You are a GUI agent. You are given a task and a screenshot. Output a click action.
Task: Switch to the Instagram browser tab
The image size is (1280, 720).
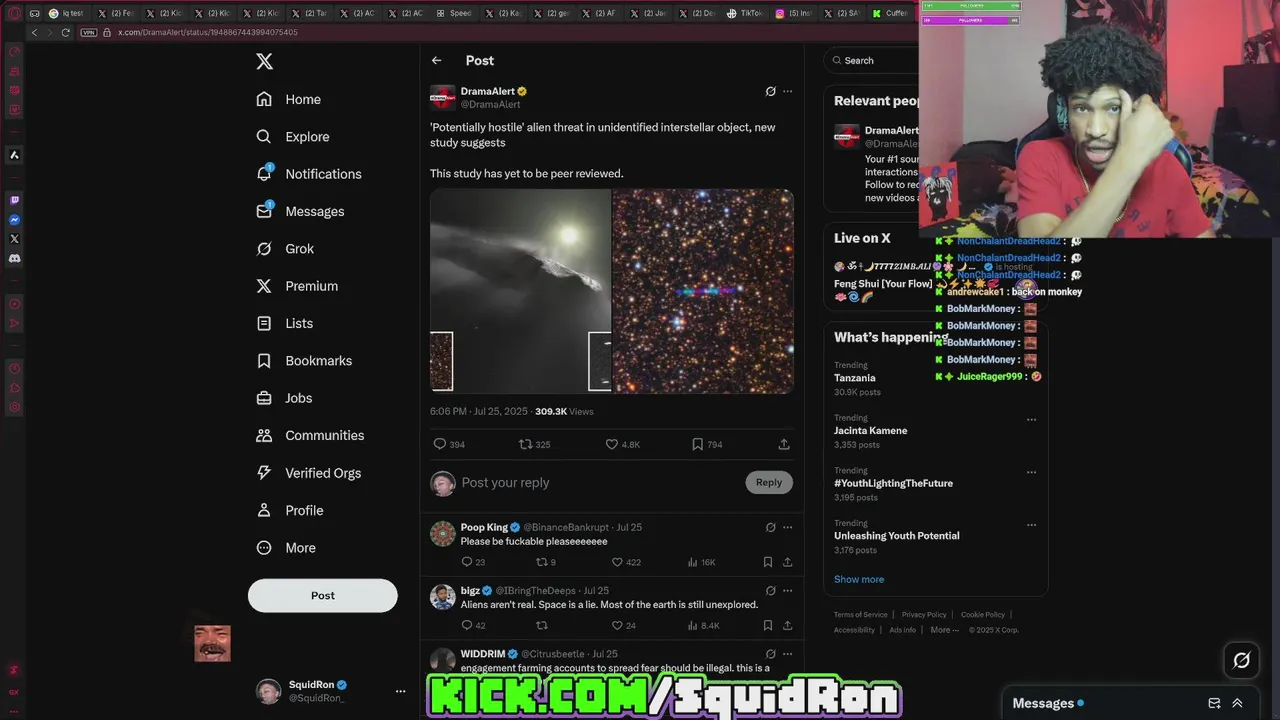[793, 13]
